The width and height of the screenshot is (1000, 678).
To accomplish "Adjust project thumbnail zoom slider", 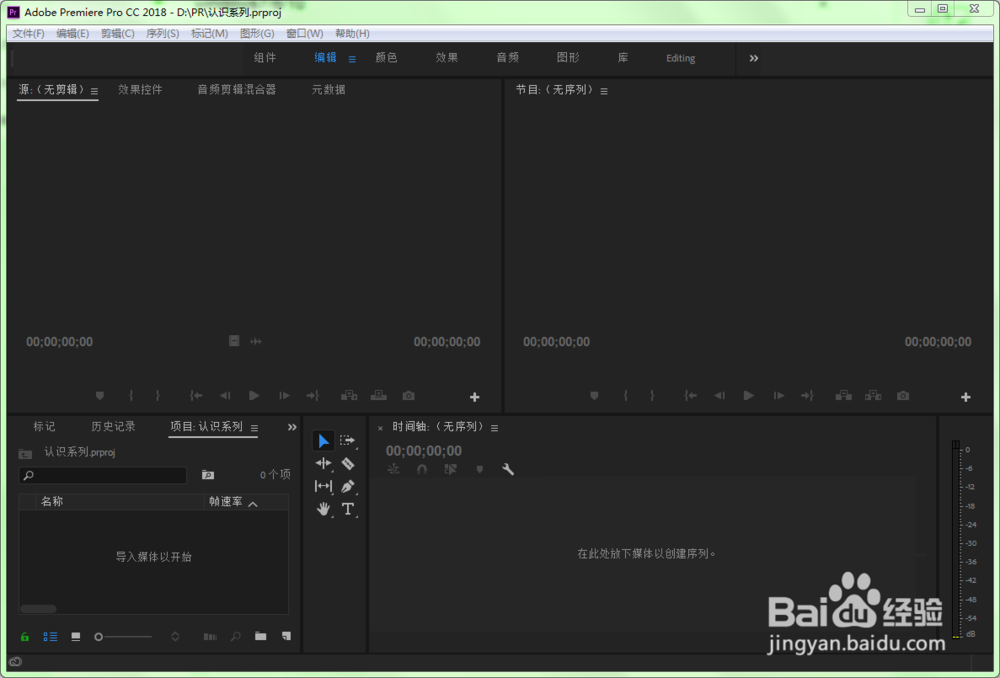I will (122, 637).
